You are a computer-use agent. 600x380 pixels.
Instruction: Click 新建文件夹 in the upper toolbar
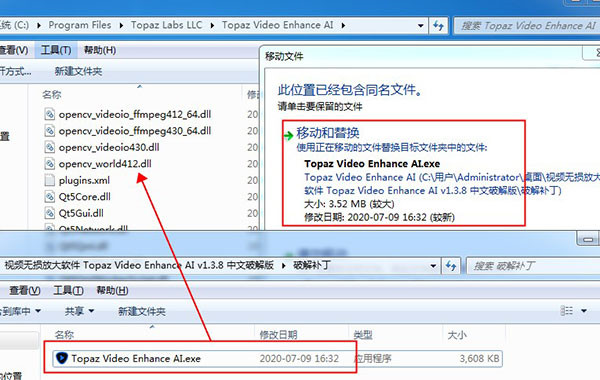click(x=78, y=71)
